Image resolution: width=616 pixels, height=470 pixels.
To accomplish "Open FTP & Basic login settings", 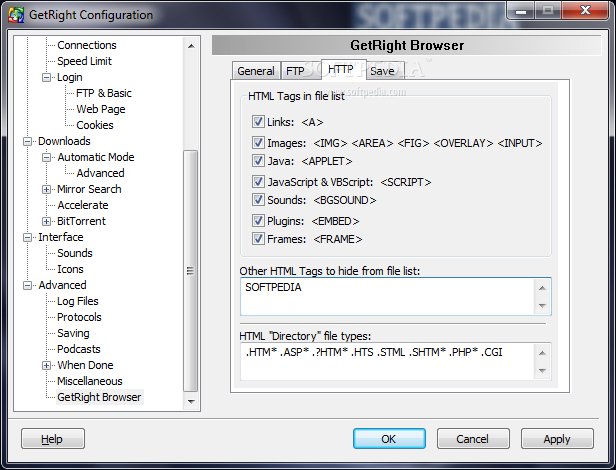I will pyautogui.click(x=104, y=93).
